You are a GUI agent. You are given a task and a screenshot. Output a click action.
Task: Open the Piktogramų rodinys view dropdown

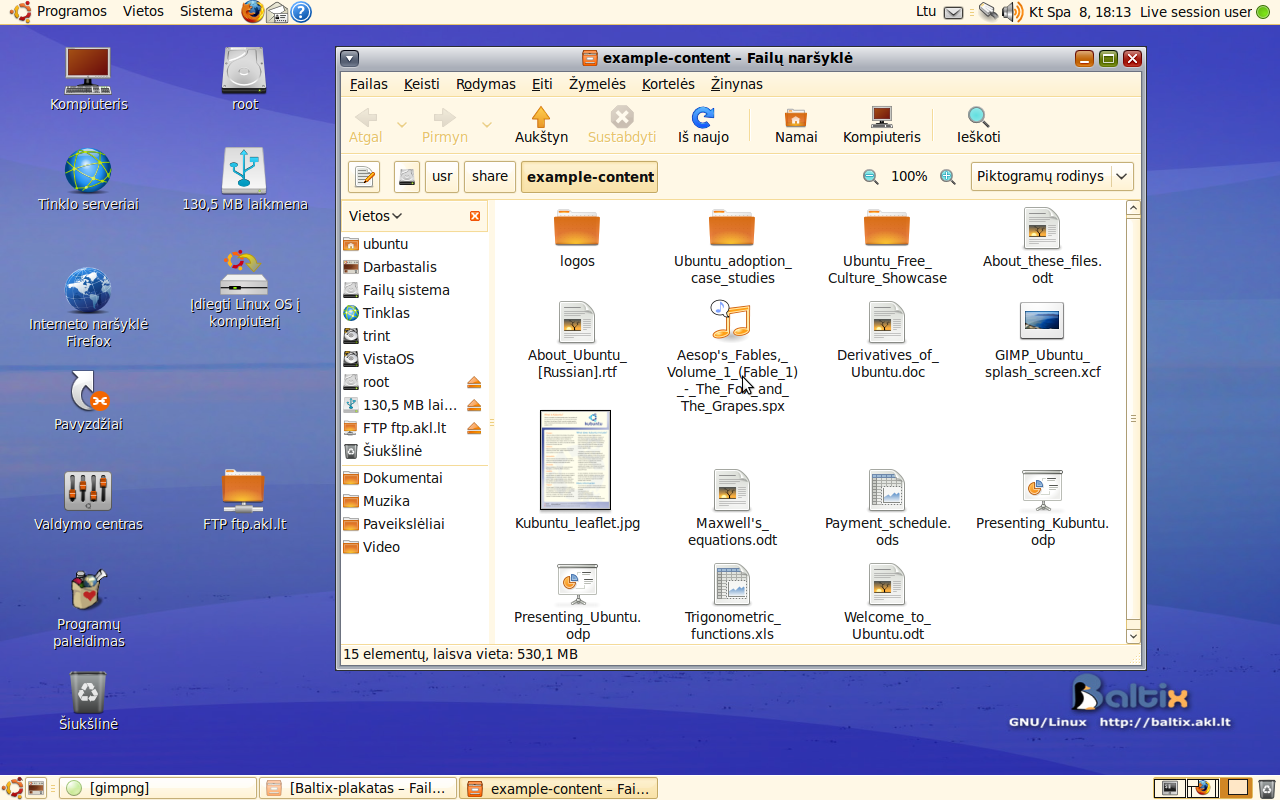[x=1051, y=177]
